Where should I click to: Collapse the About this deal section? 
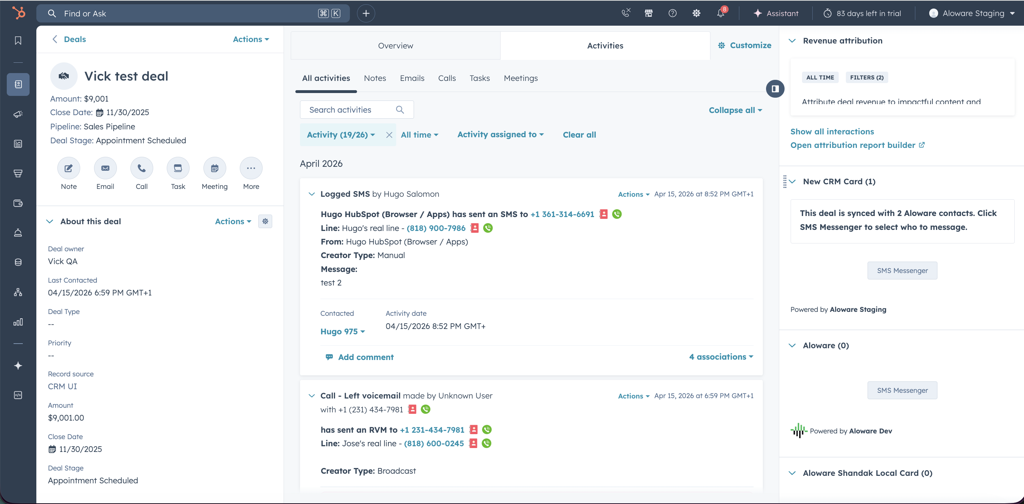coord(50,221)
